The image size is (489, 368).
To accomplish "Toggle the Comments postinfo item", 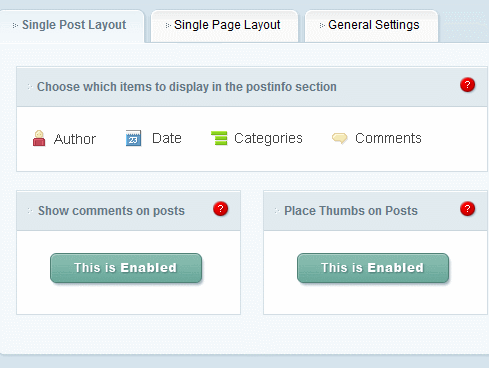I will [x=377, y=138].
